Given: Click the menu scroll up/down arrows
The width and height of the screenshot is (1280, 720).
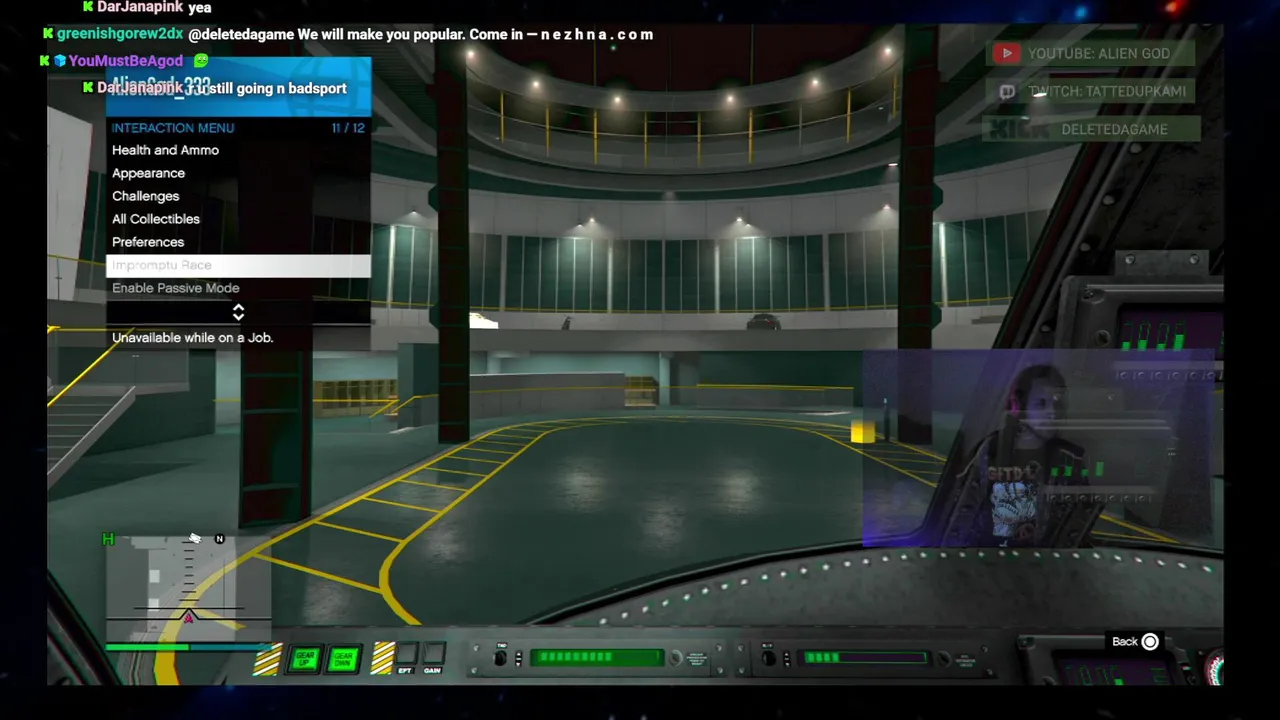Looking at the screenshot, I should (x=238, y=313).
